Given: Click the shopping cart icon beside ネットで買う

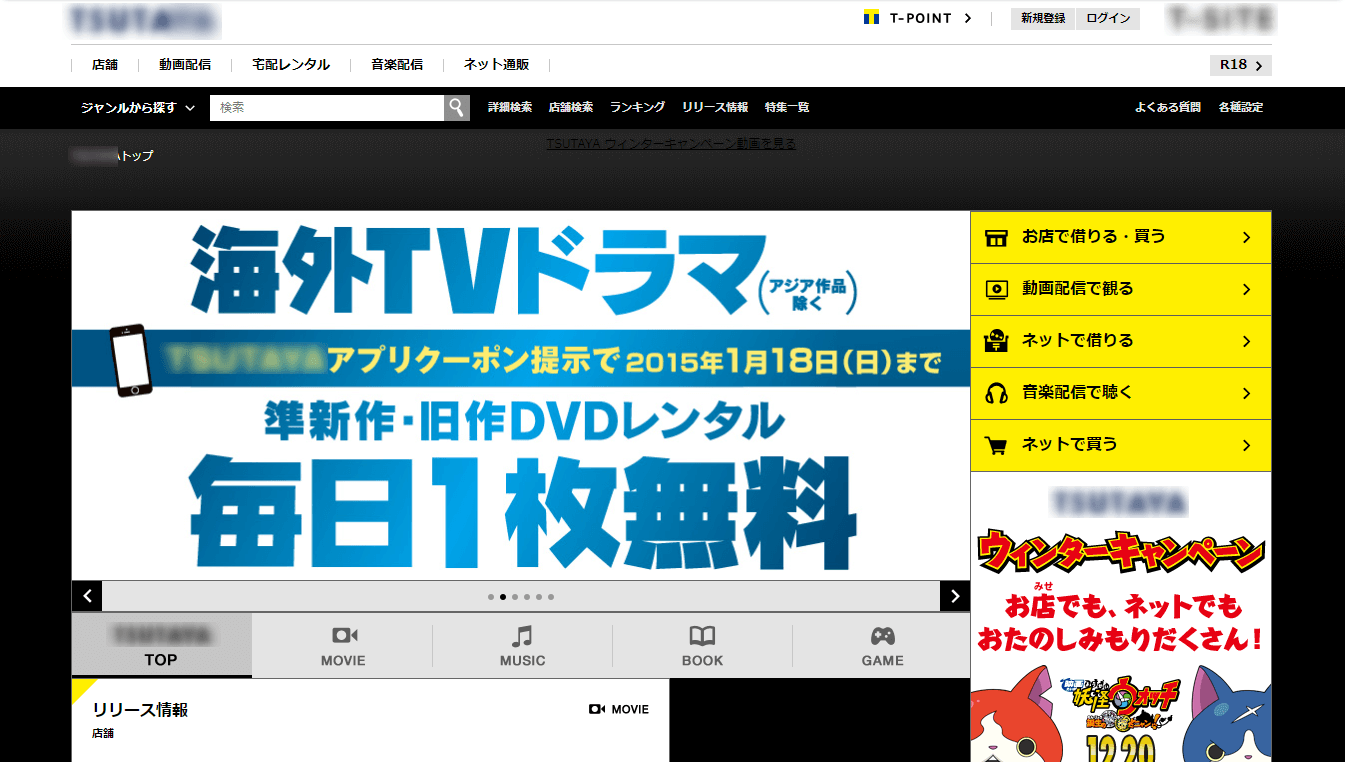Looking at the screenshot, I should click(996, 446).
